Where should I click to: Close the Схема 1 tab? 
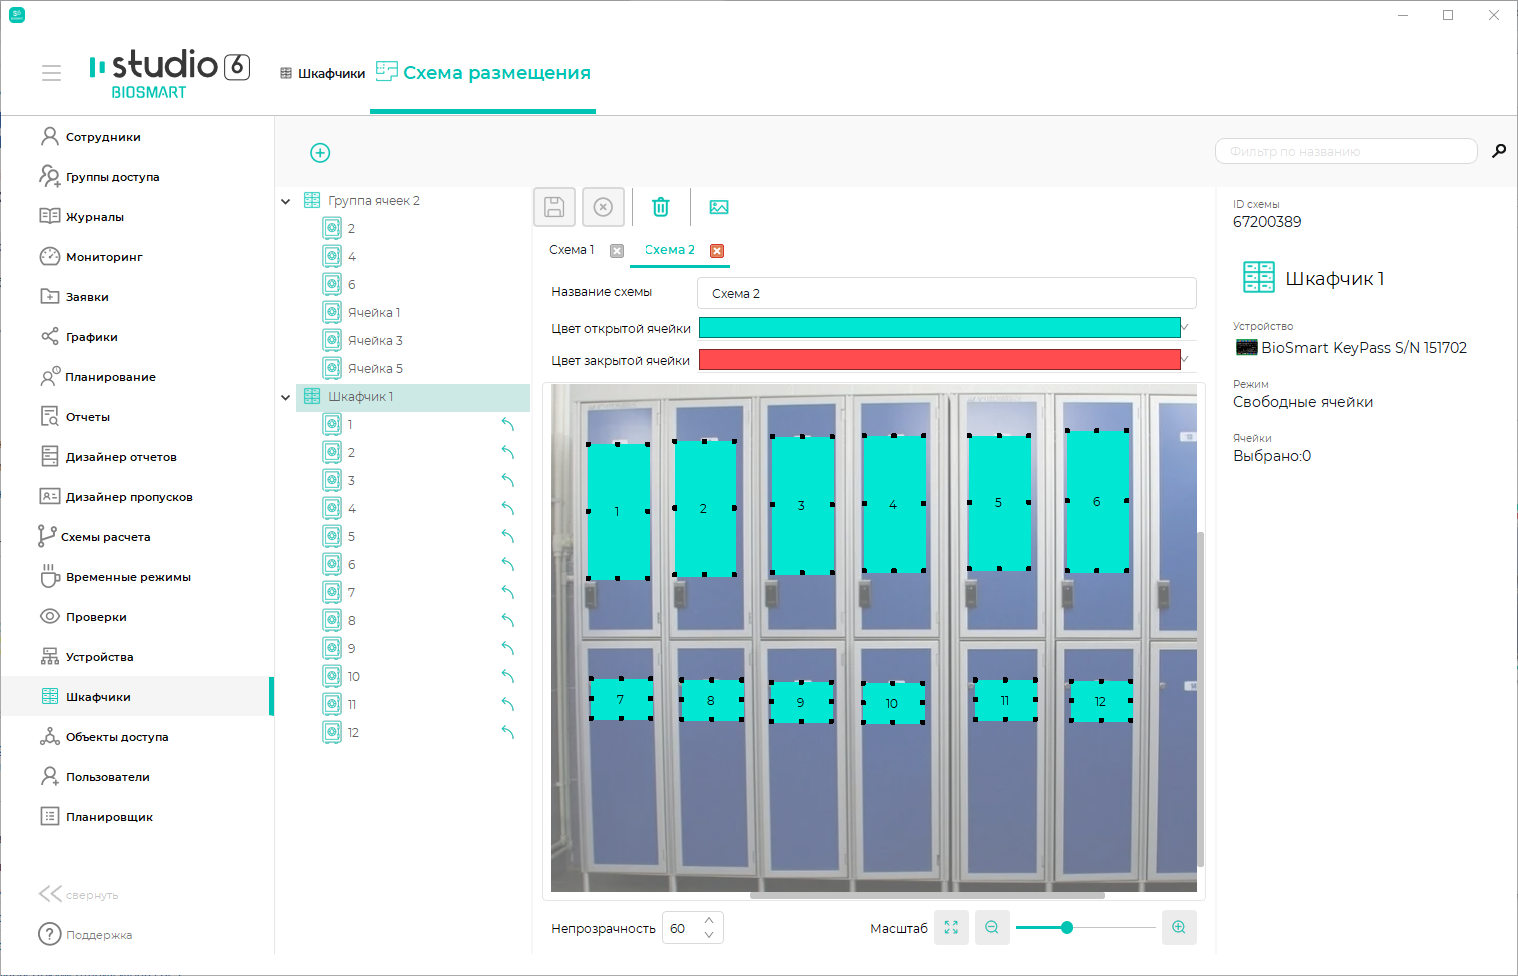[617, 251]
